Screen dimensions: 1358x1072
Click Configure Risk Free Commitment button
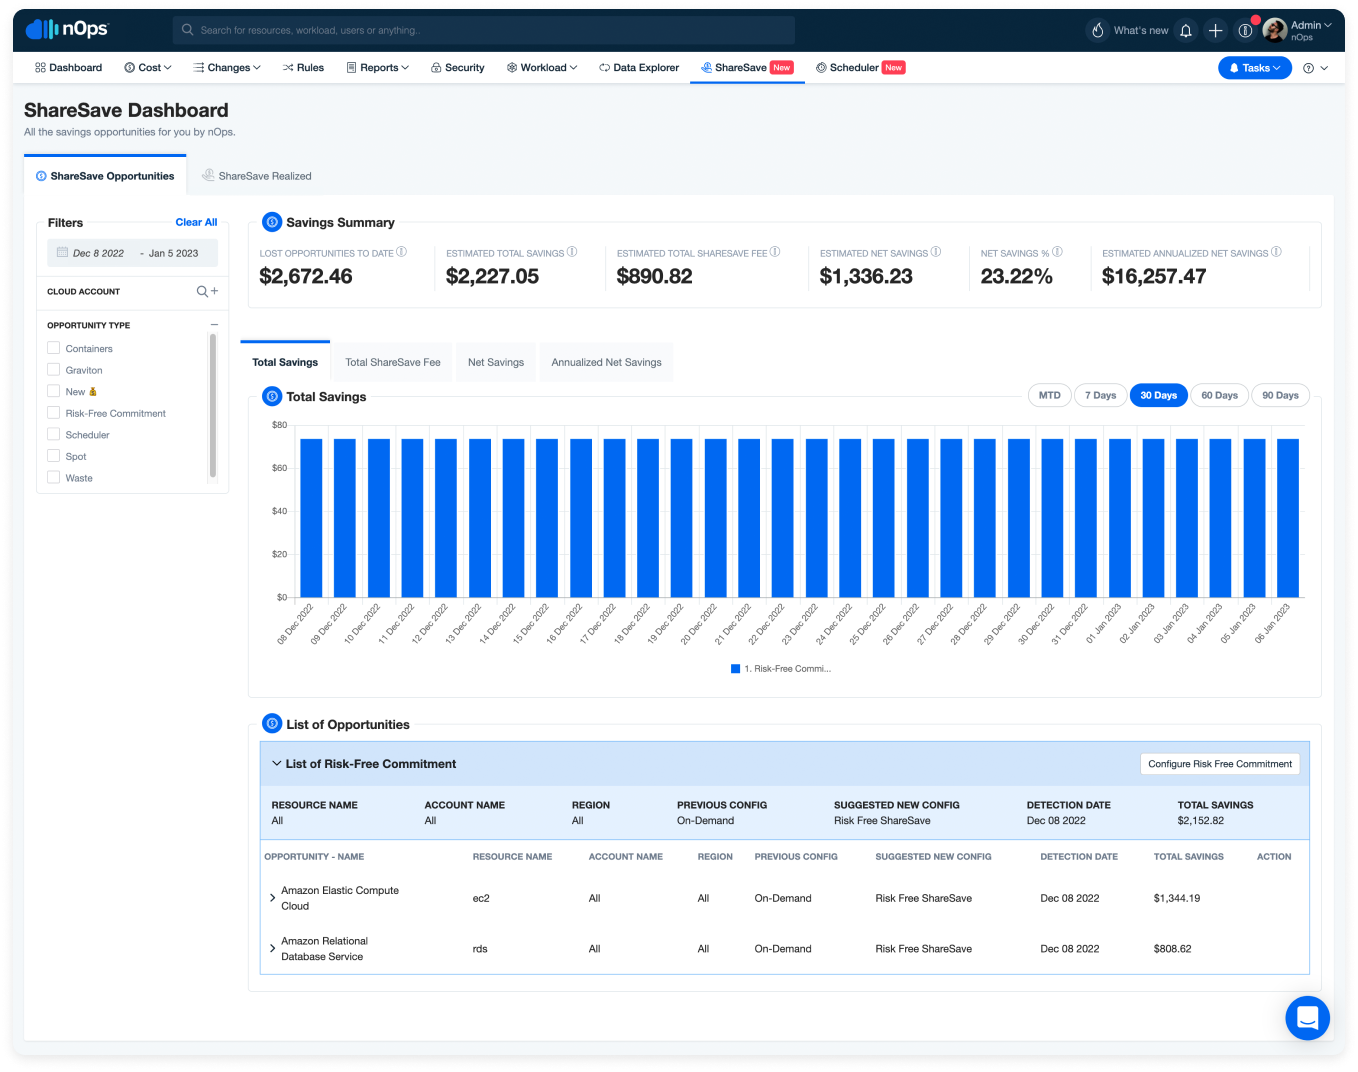1220,764
